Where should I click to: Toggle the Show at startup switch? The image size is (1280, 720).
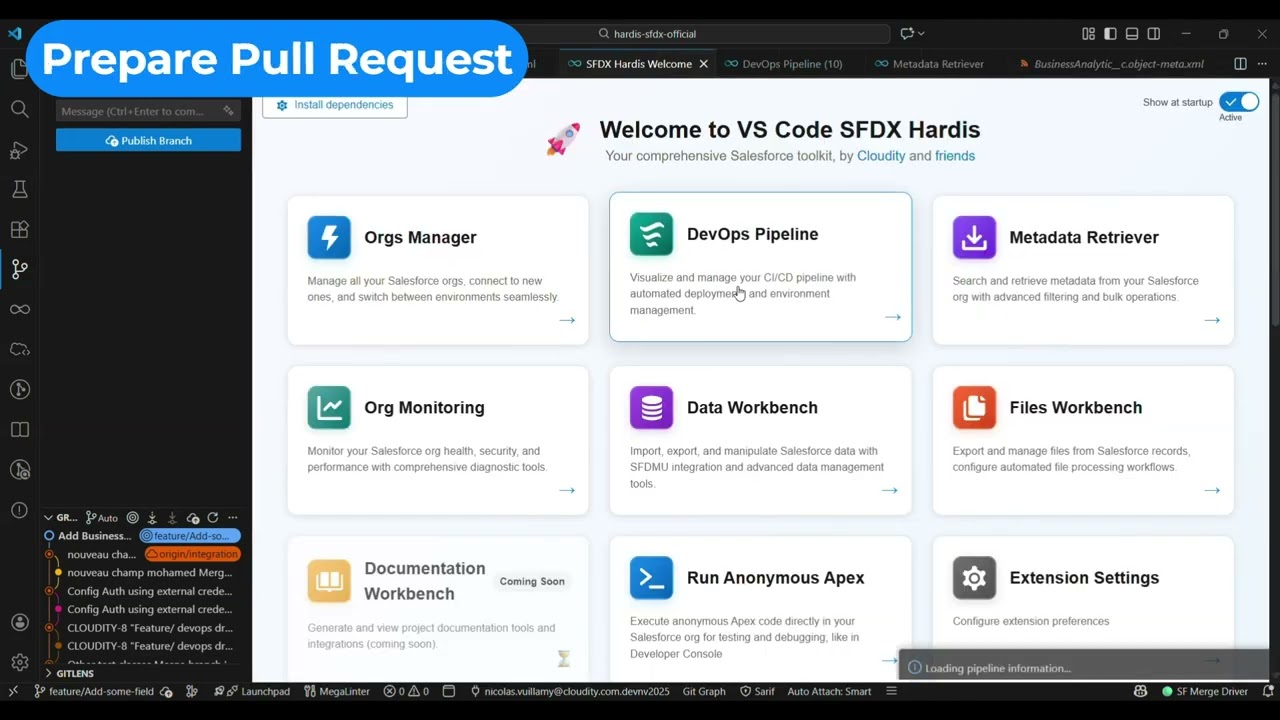(1239, 102)
